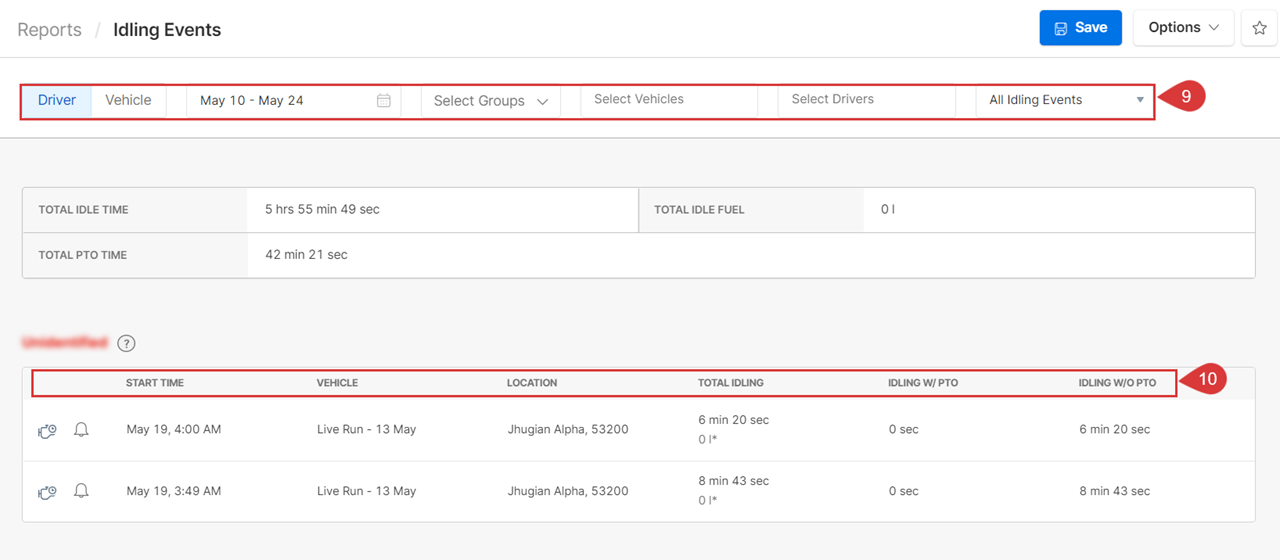Open the All Idling Events dropdown

click(x=1064, y=100)
